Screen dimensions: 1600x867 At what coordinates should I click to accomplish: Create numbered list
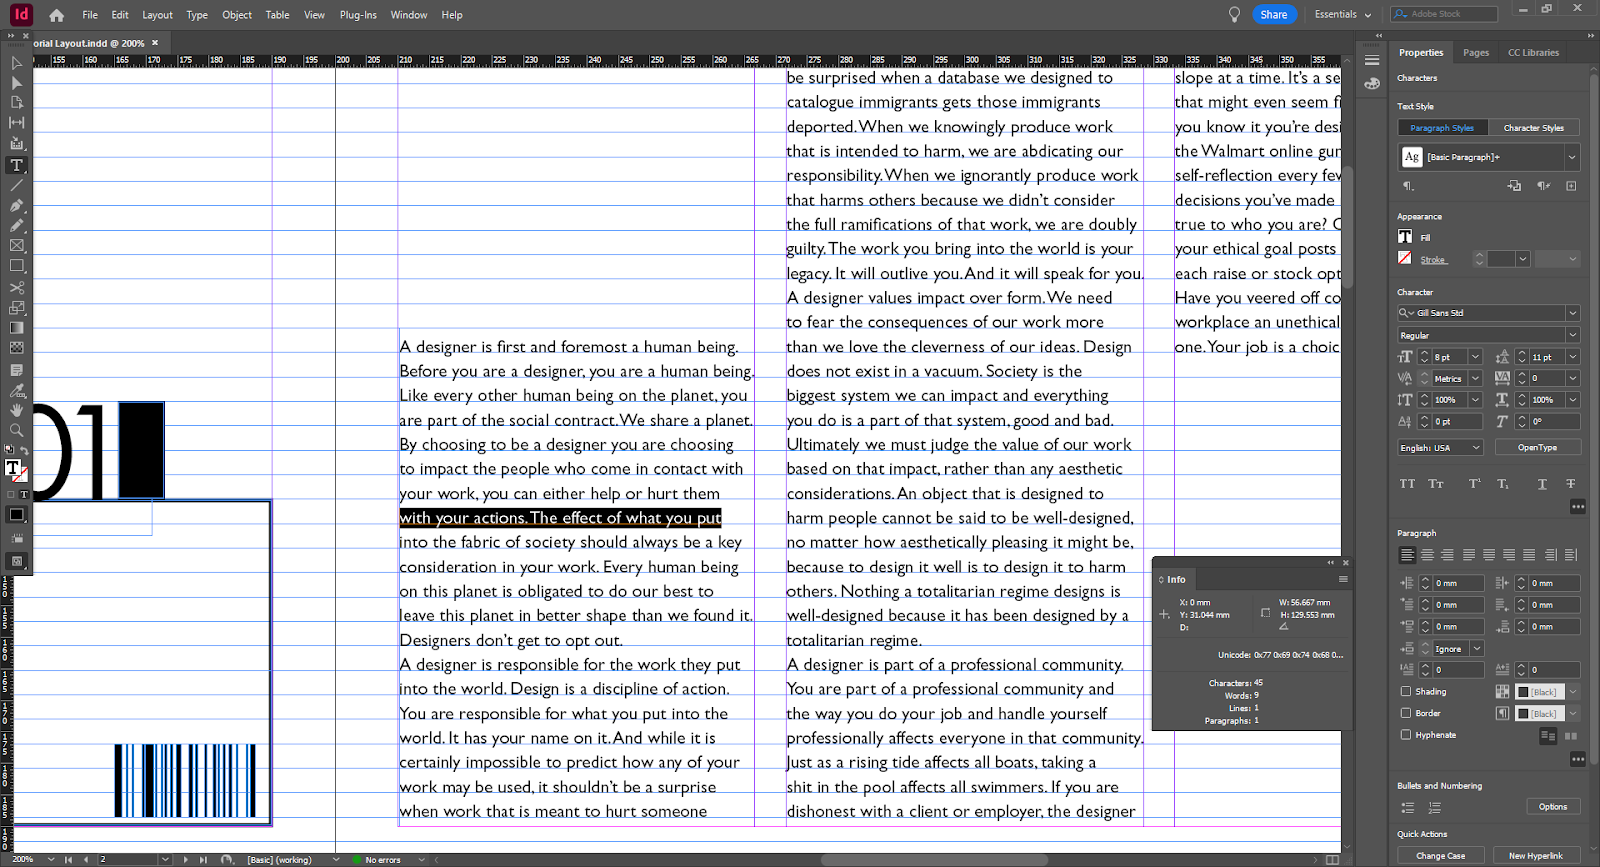(1435, 807)
